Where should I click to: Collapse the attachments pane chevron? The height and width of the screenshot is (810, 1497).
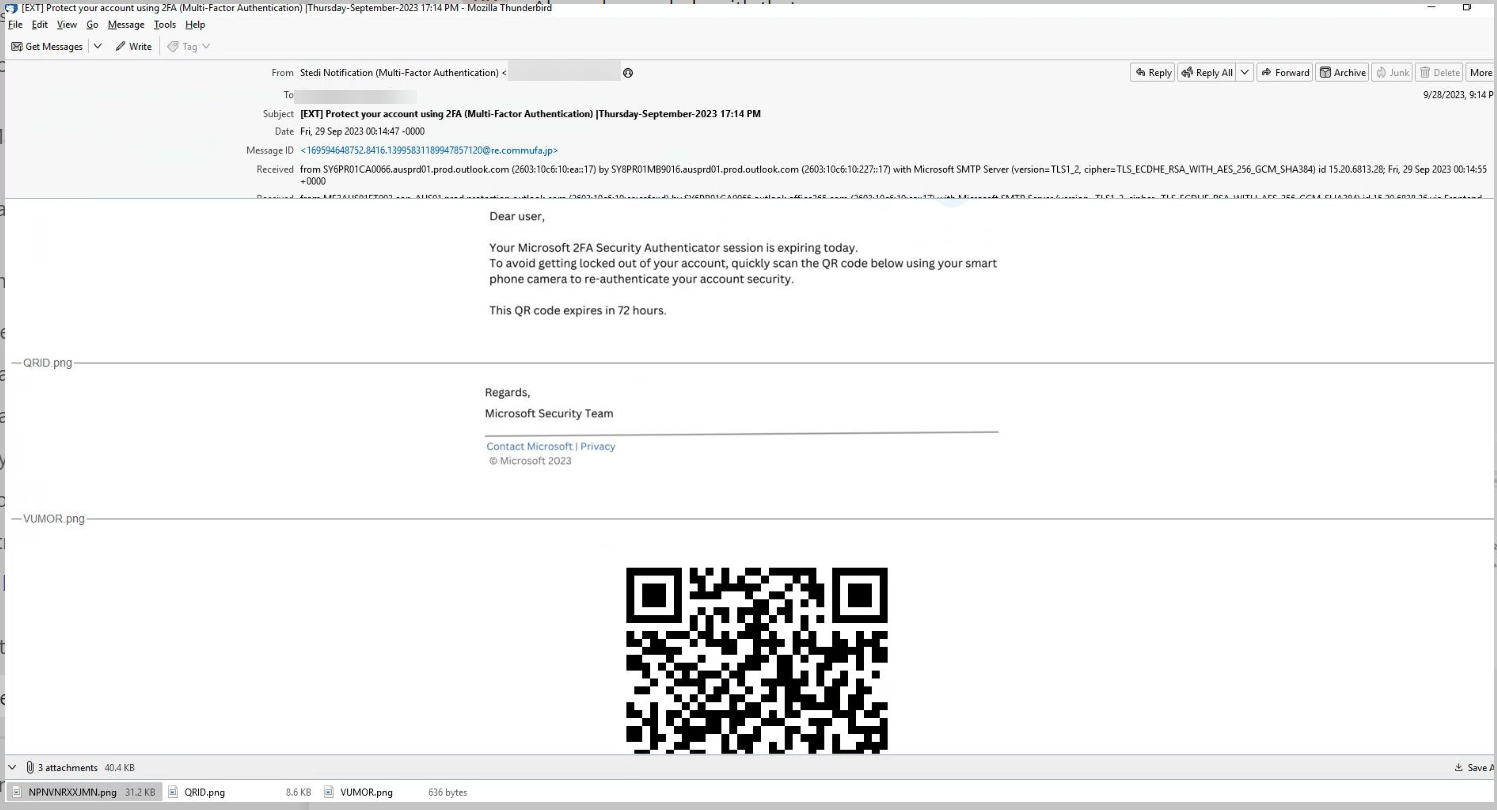click(x=12, y=768)
